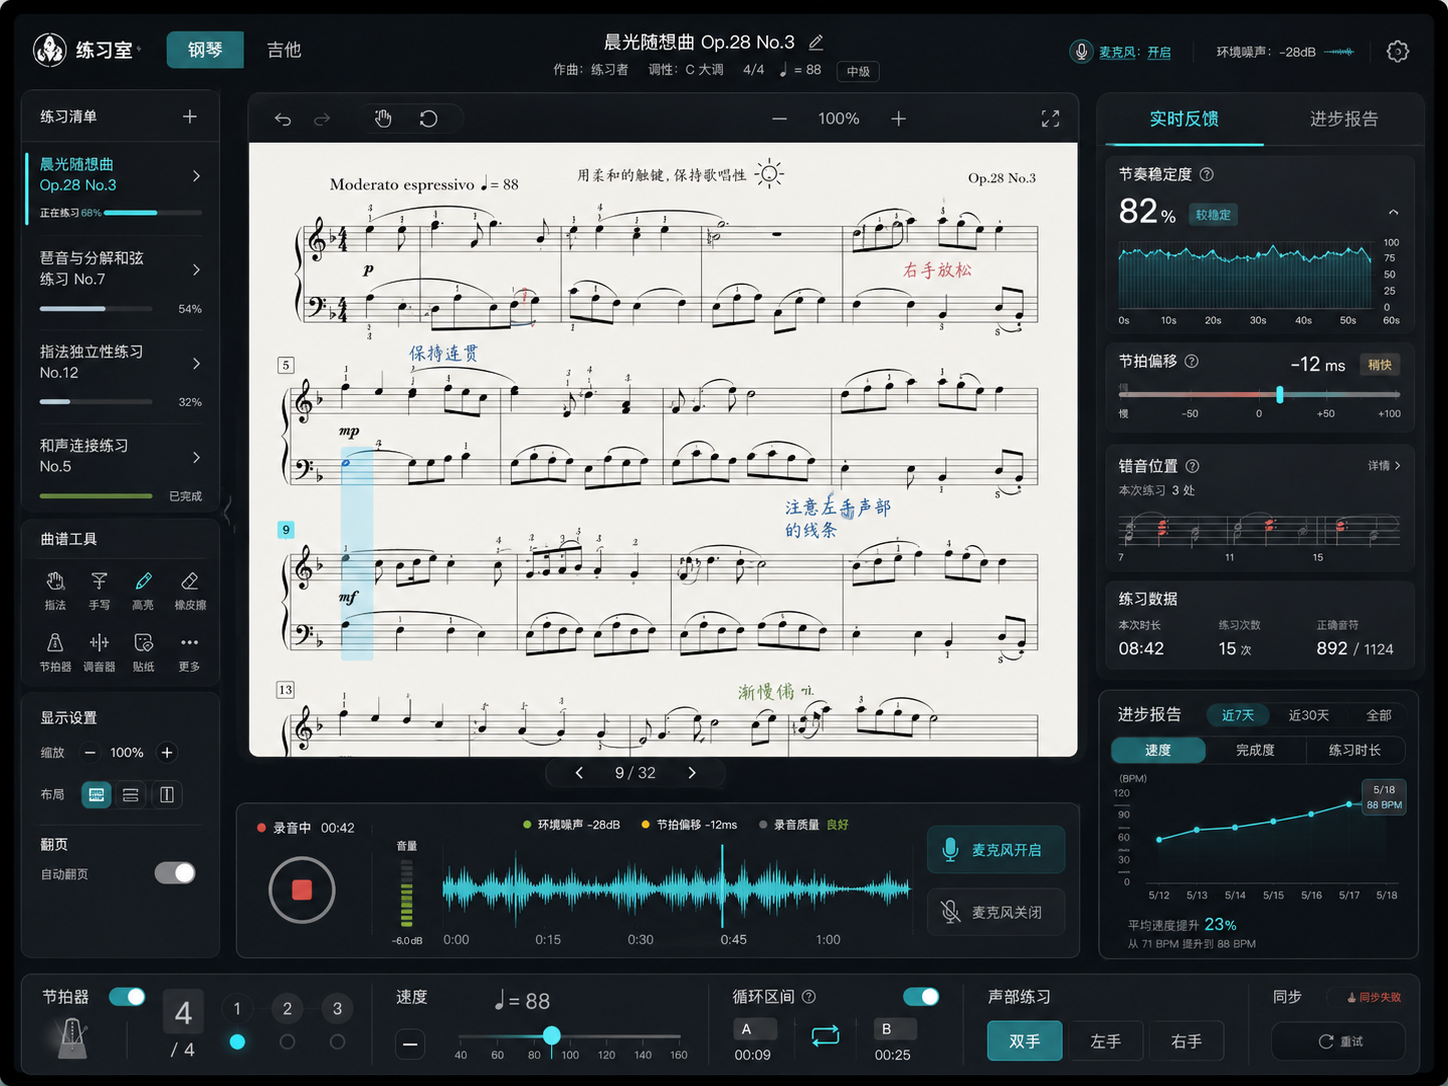
Task: Collapse the 节奏稳定度 panel
Action: 1393,213
